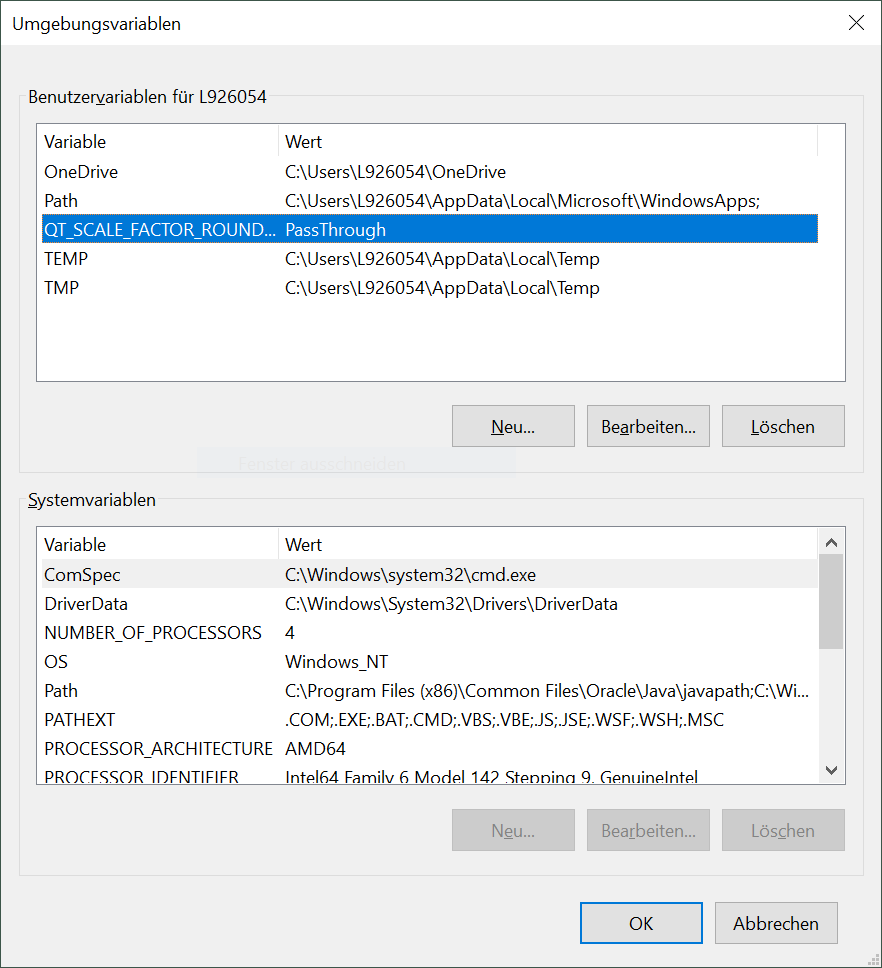882x968 pixels.
Task: Select the DriverData system variable
Action: point(430,604)
